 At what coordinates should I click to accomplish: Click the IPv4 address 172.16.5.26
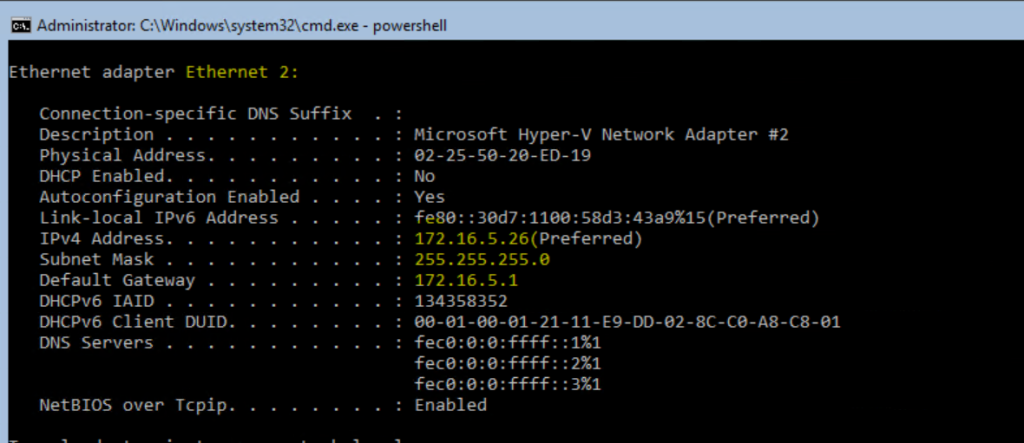474,239
